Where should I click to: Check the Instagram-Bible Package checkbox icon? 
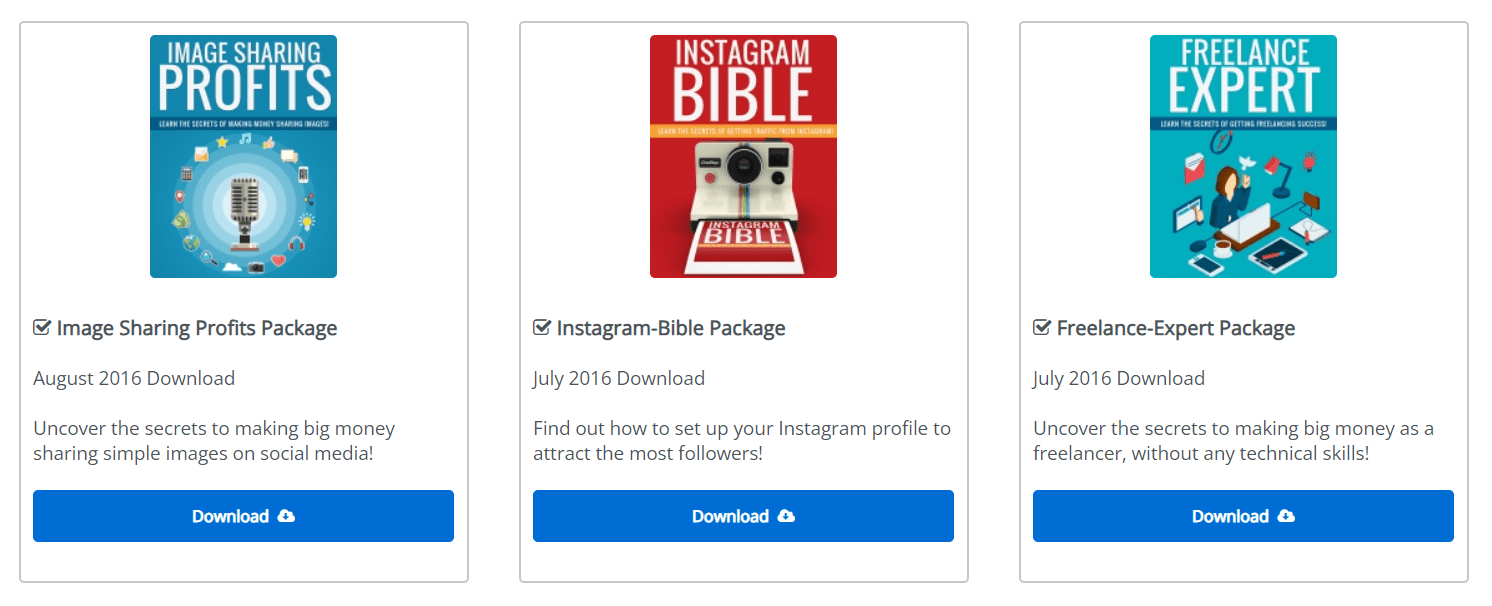[542, 328]
